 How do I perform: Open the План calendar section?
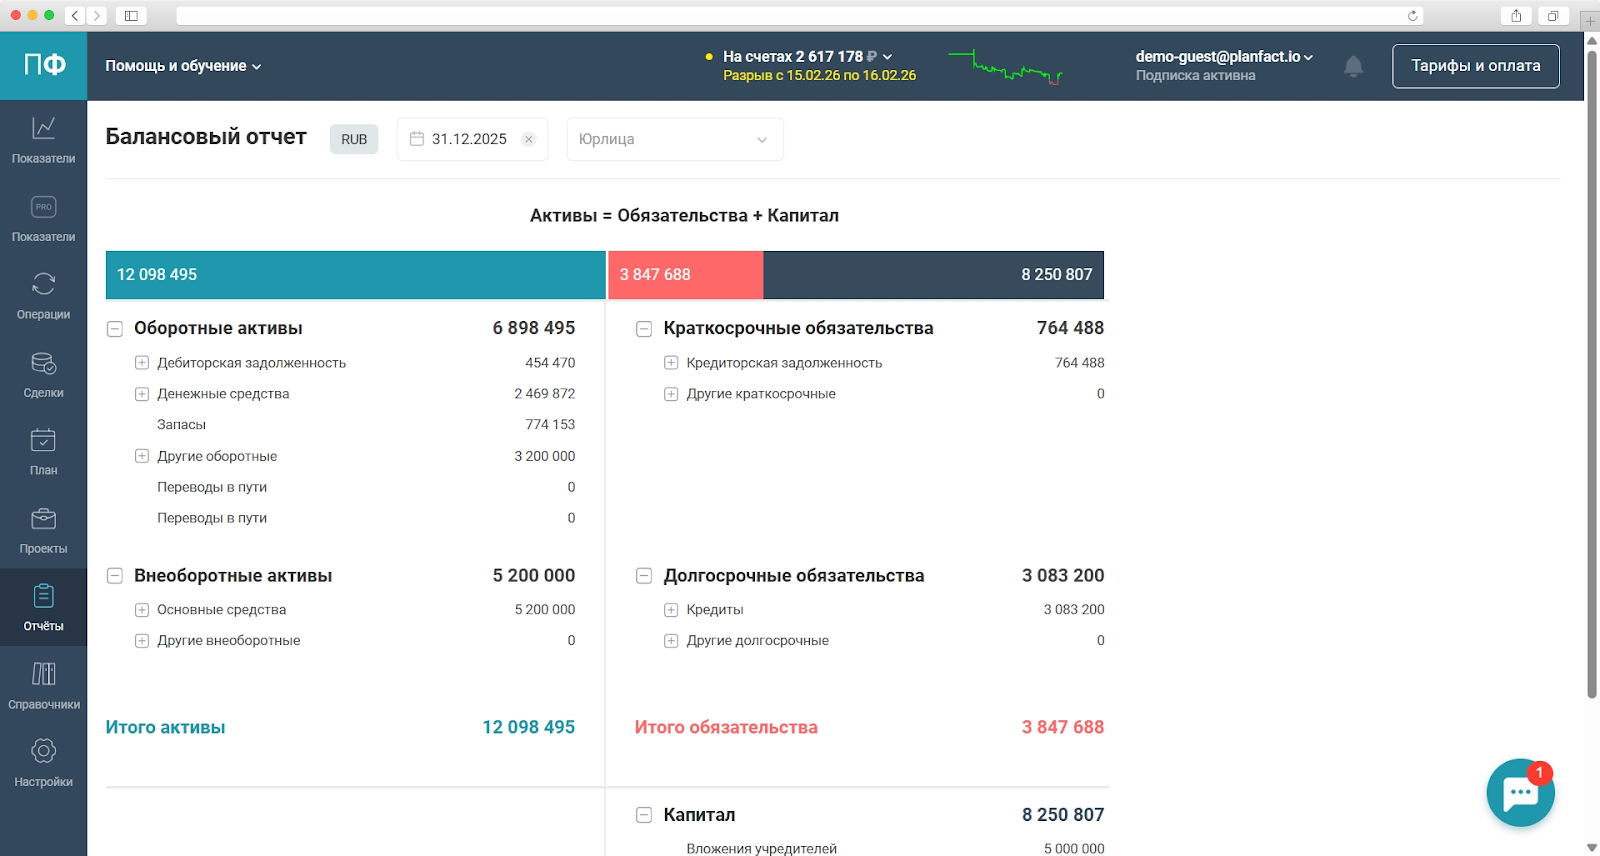pyautogui.click(x=43, y=451)
